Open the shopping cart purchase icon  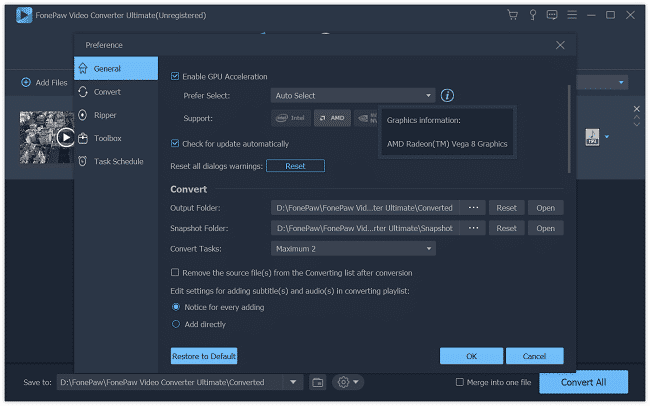point(513,15)
